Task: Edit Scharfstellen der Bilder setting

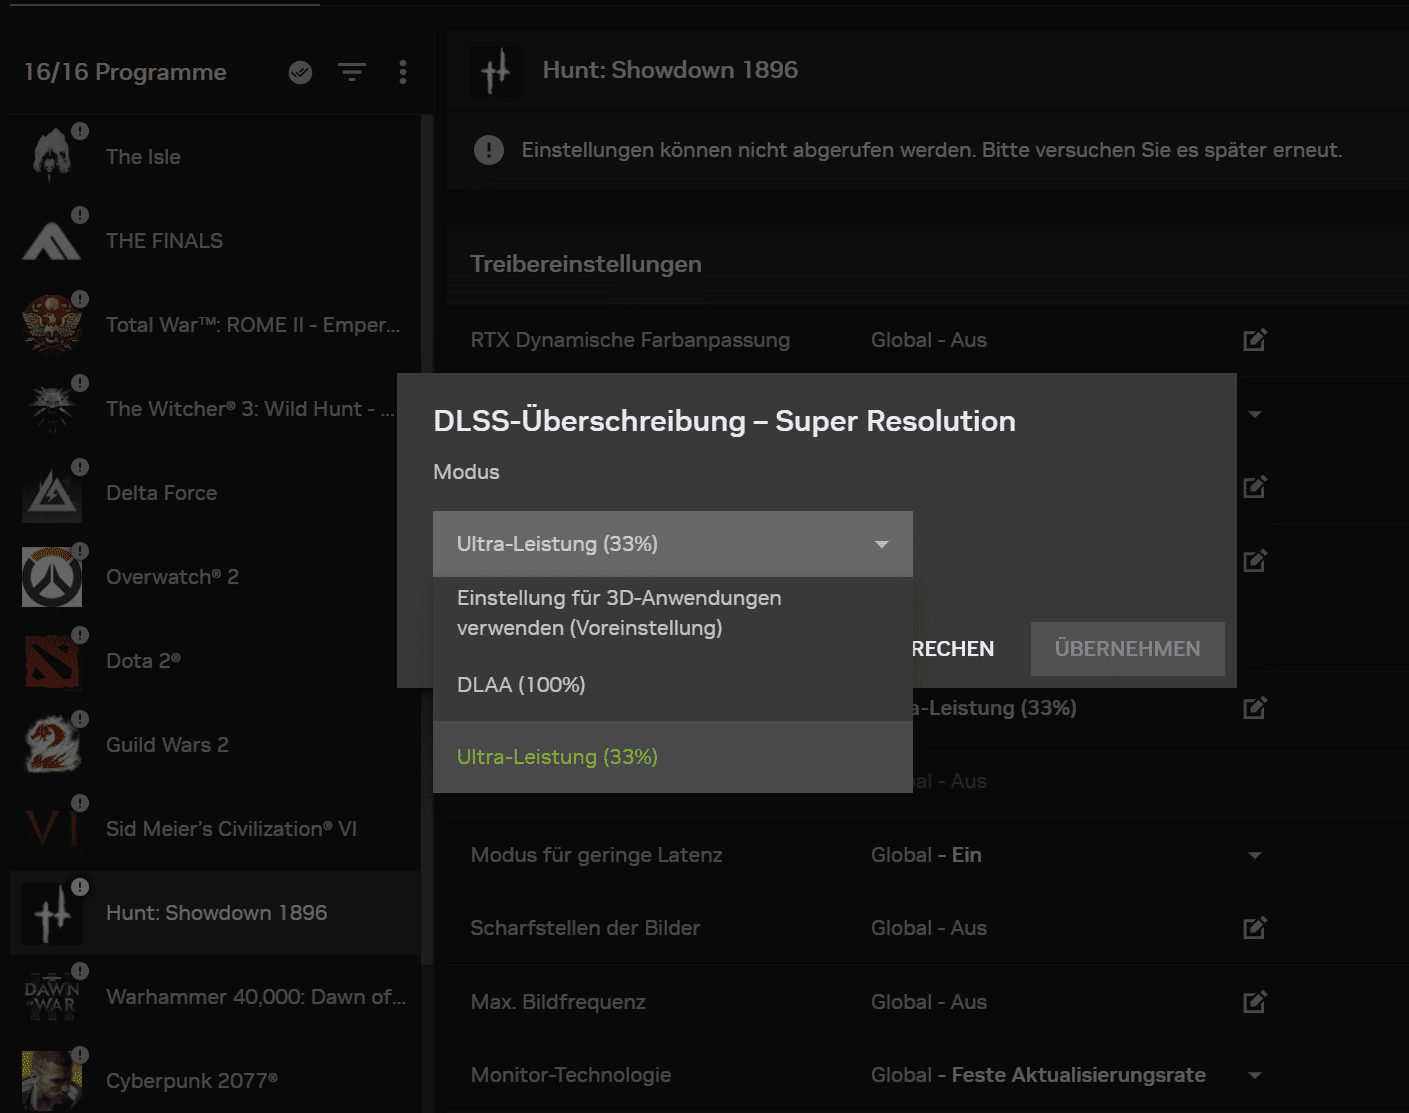Action: pos(1255,928)
